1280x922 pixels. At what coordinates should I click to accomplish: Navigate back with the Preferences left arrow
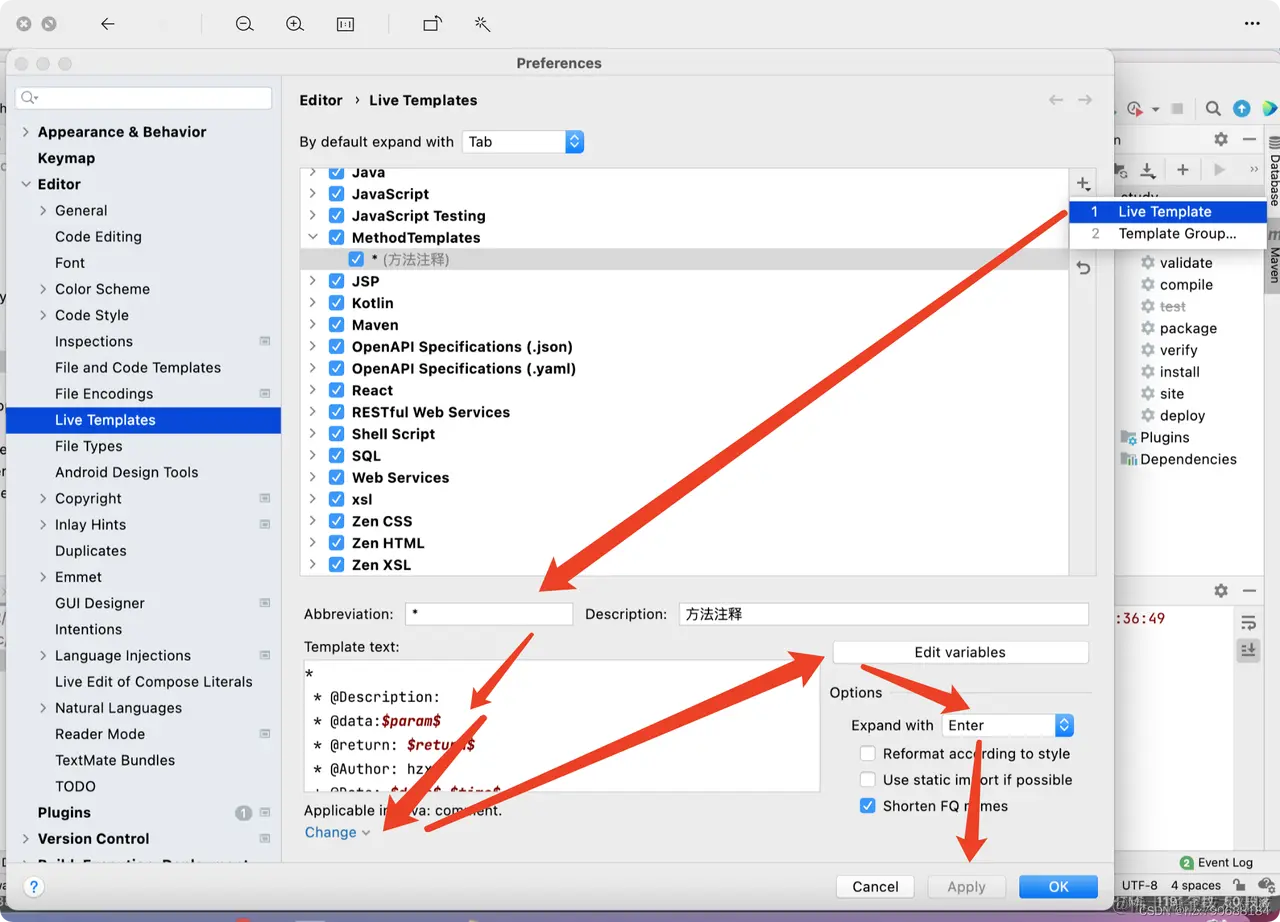[x=1056, y=100]
